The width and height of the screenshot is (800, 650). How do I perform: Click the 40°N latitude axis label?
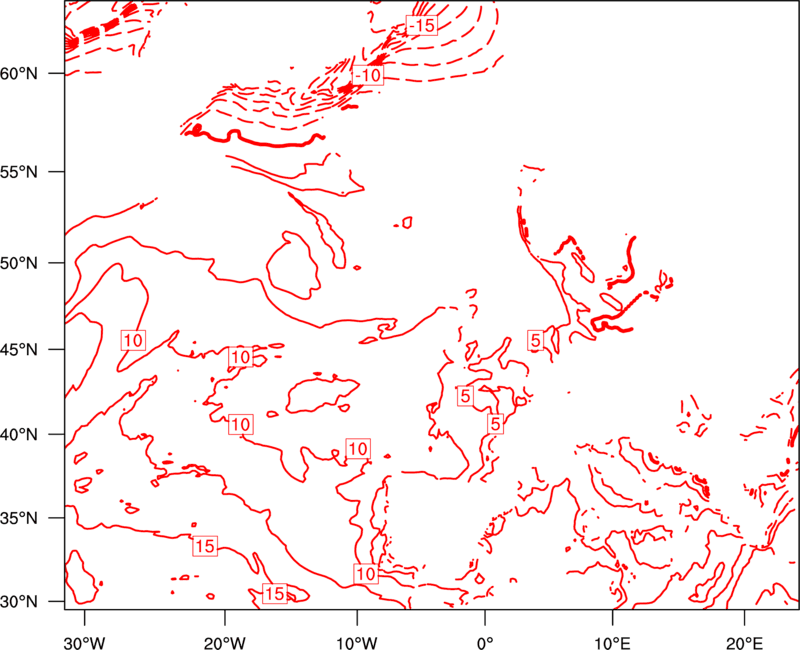coord(19,435)
